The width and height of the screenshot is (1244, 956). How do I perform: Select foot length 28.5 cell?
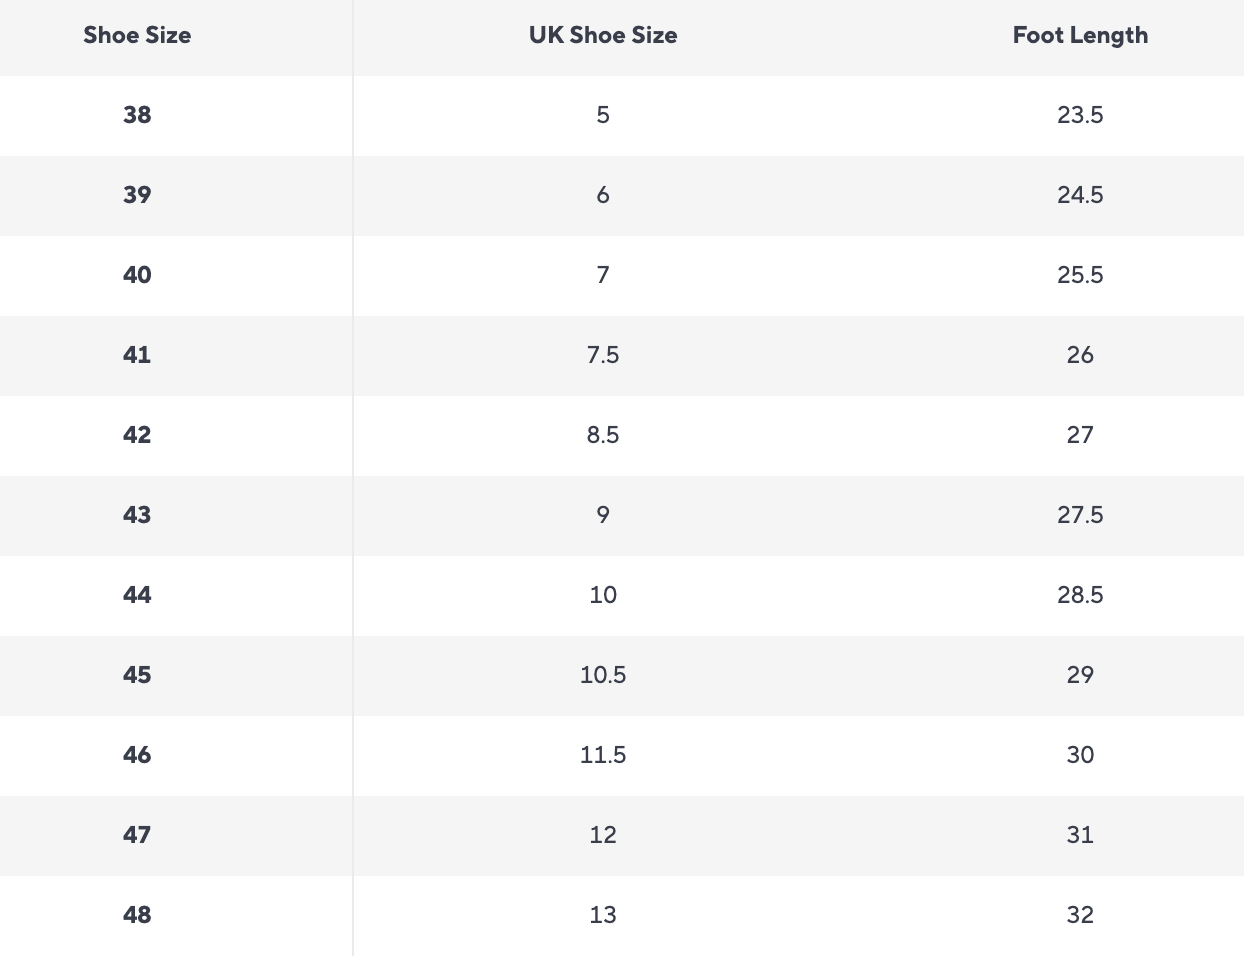point(1080,595)
